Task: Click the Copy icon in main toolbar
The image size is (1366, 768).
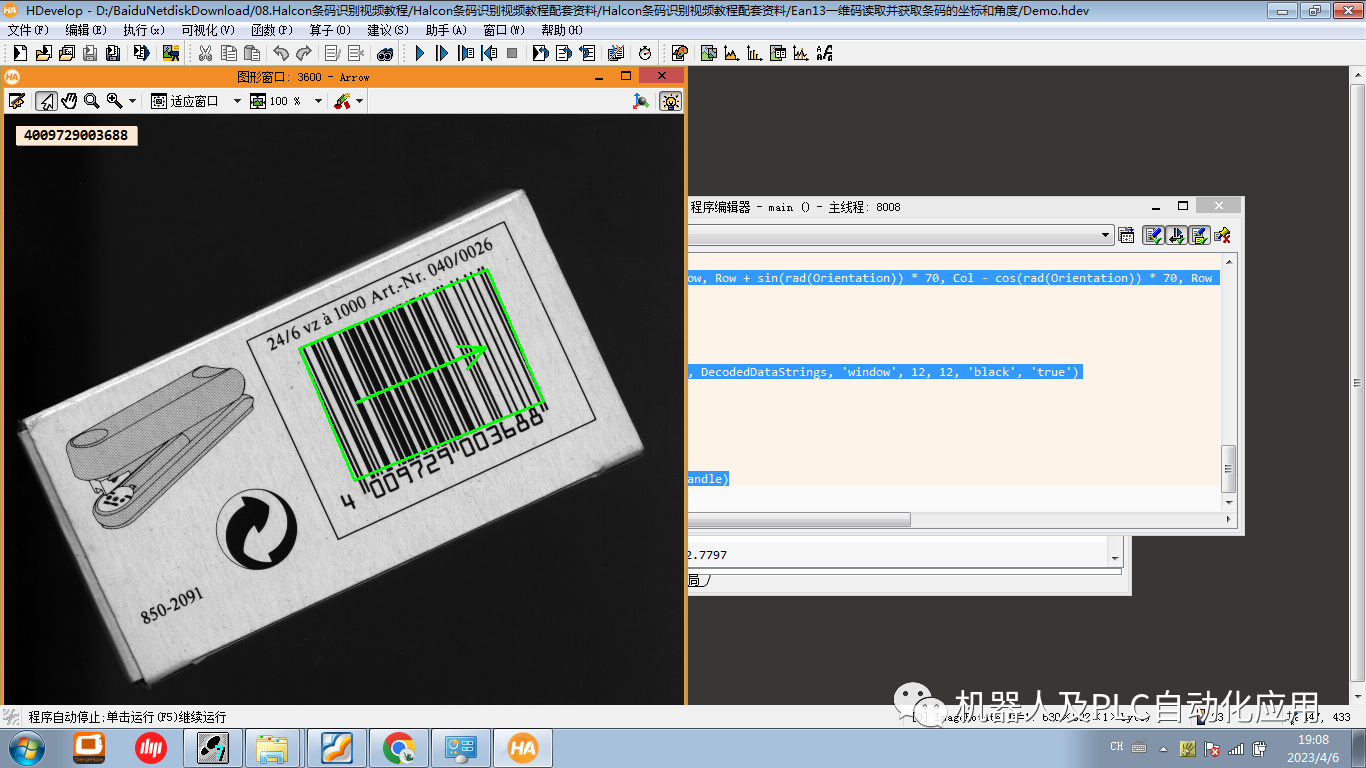Action: pos(229,53)
